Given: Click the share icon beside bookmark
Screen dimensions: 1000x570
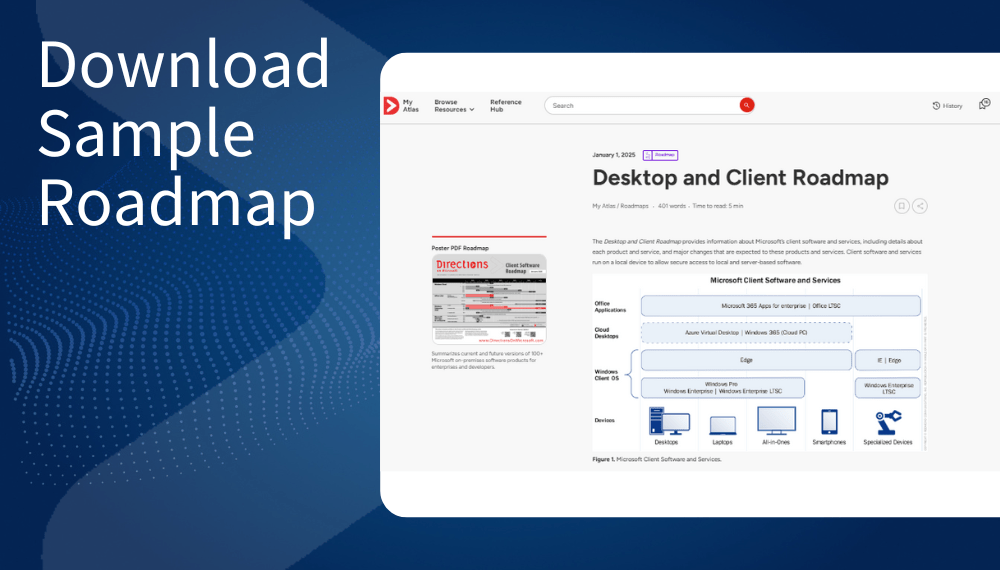Looking at the screenshot, I should pyautogui.click(x=919, y=206).
